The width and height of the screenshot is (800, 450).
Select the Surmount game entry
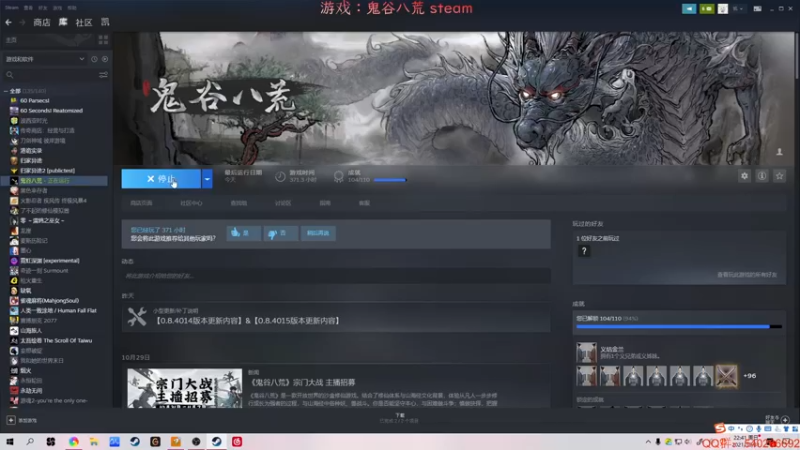coord(44,270)
